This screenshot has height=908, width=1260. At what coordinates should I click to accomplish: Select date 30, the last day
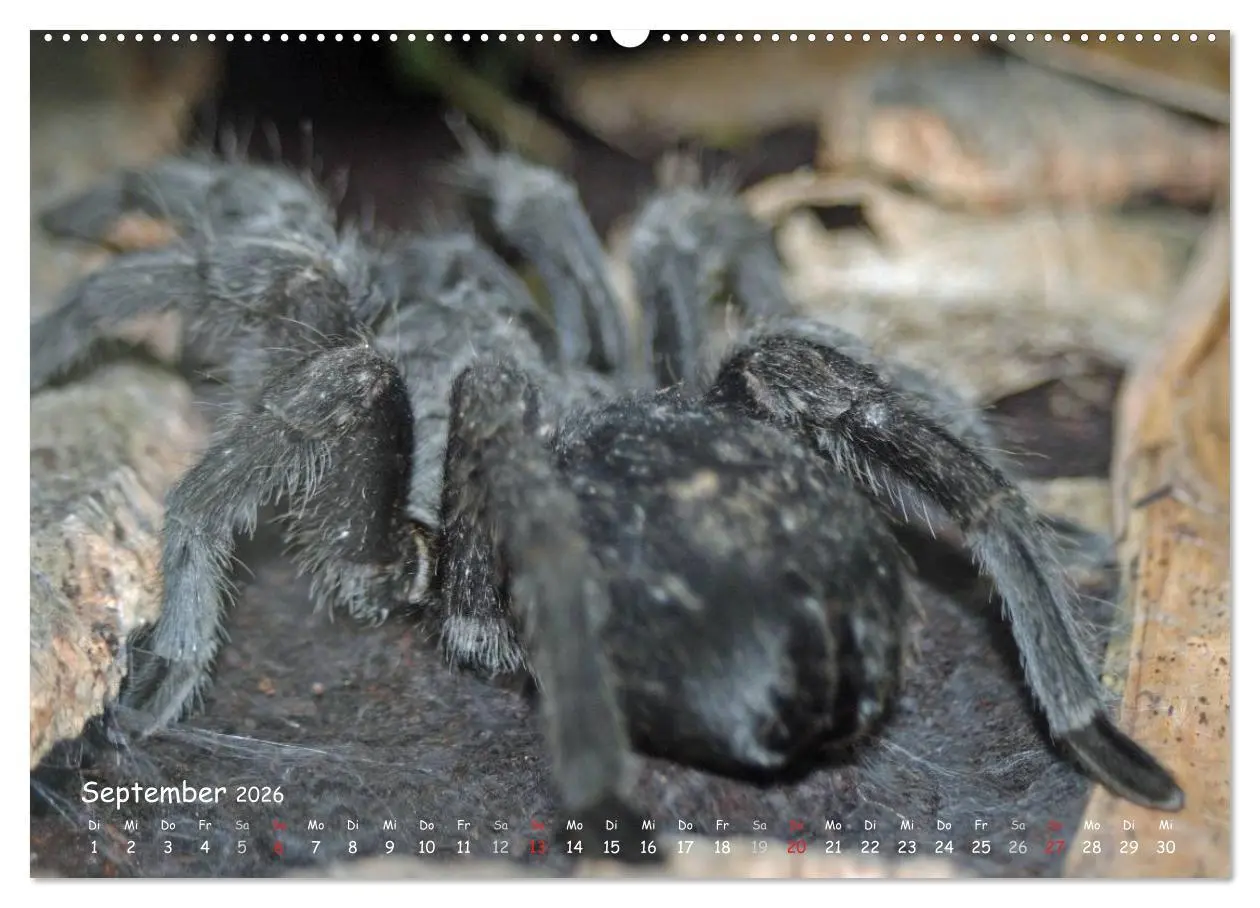click(1166, 847)
